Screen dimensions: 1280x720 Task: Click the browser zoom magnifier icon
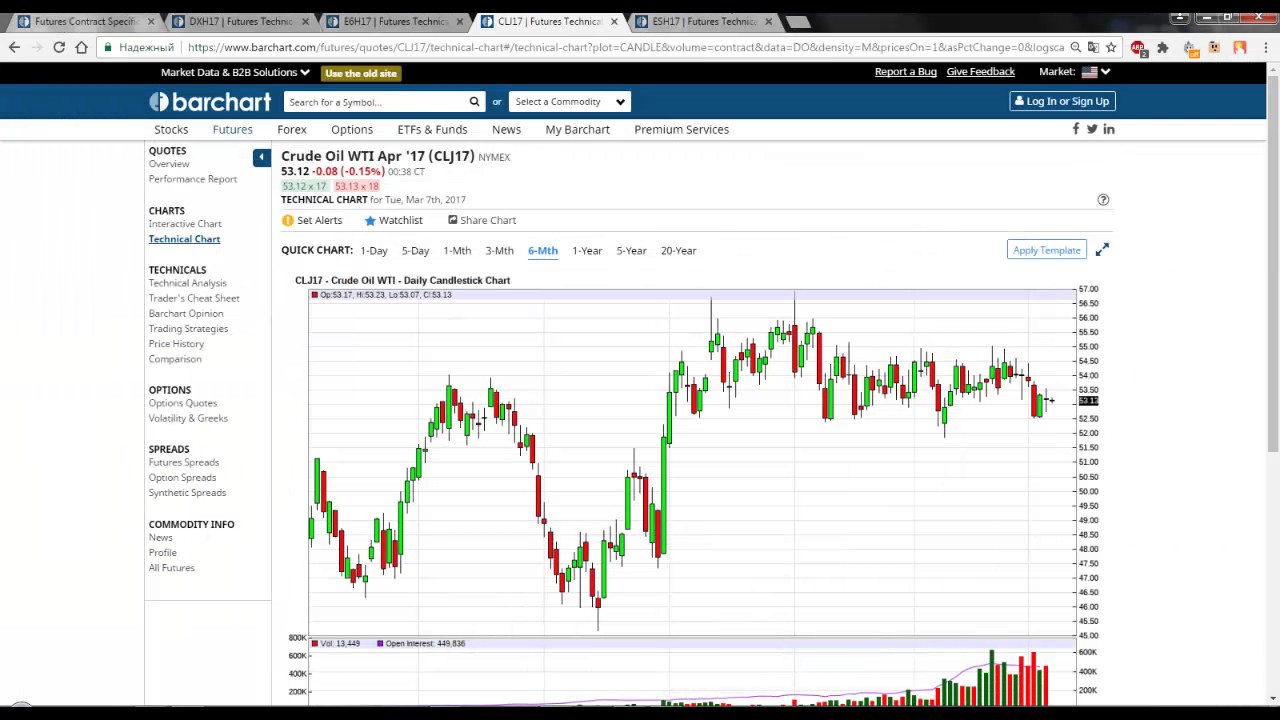pyautogui.click(x=1076, y=47)
